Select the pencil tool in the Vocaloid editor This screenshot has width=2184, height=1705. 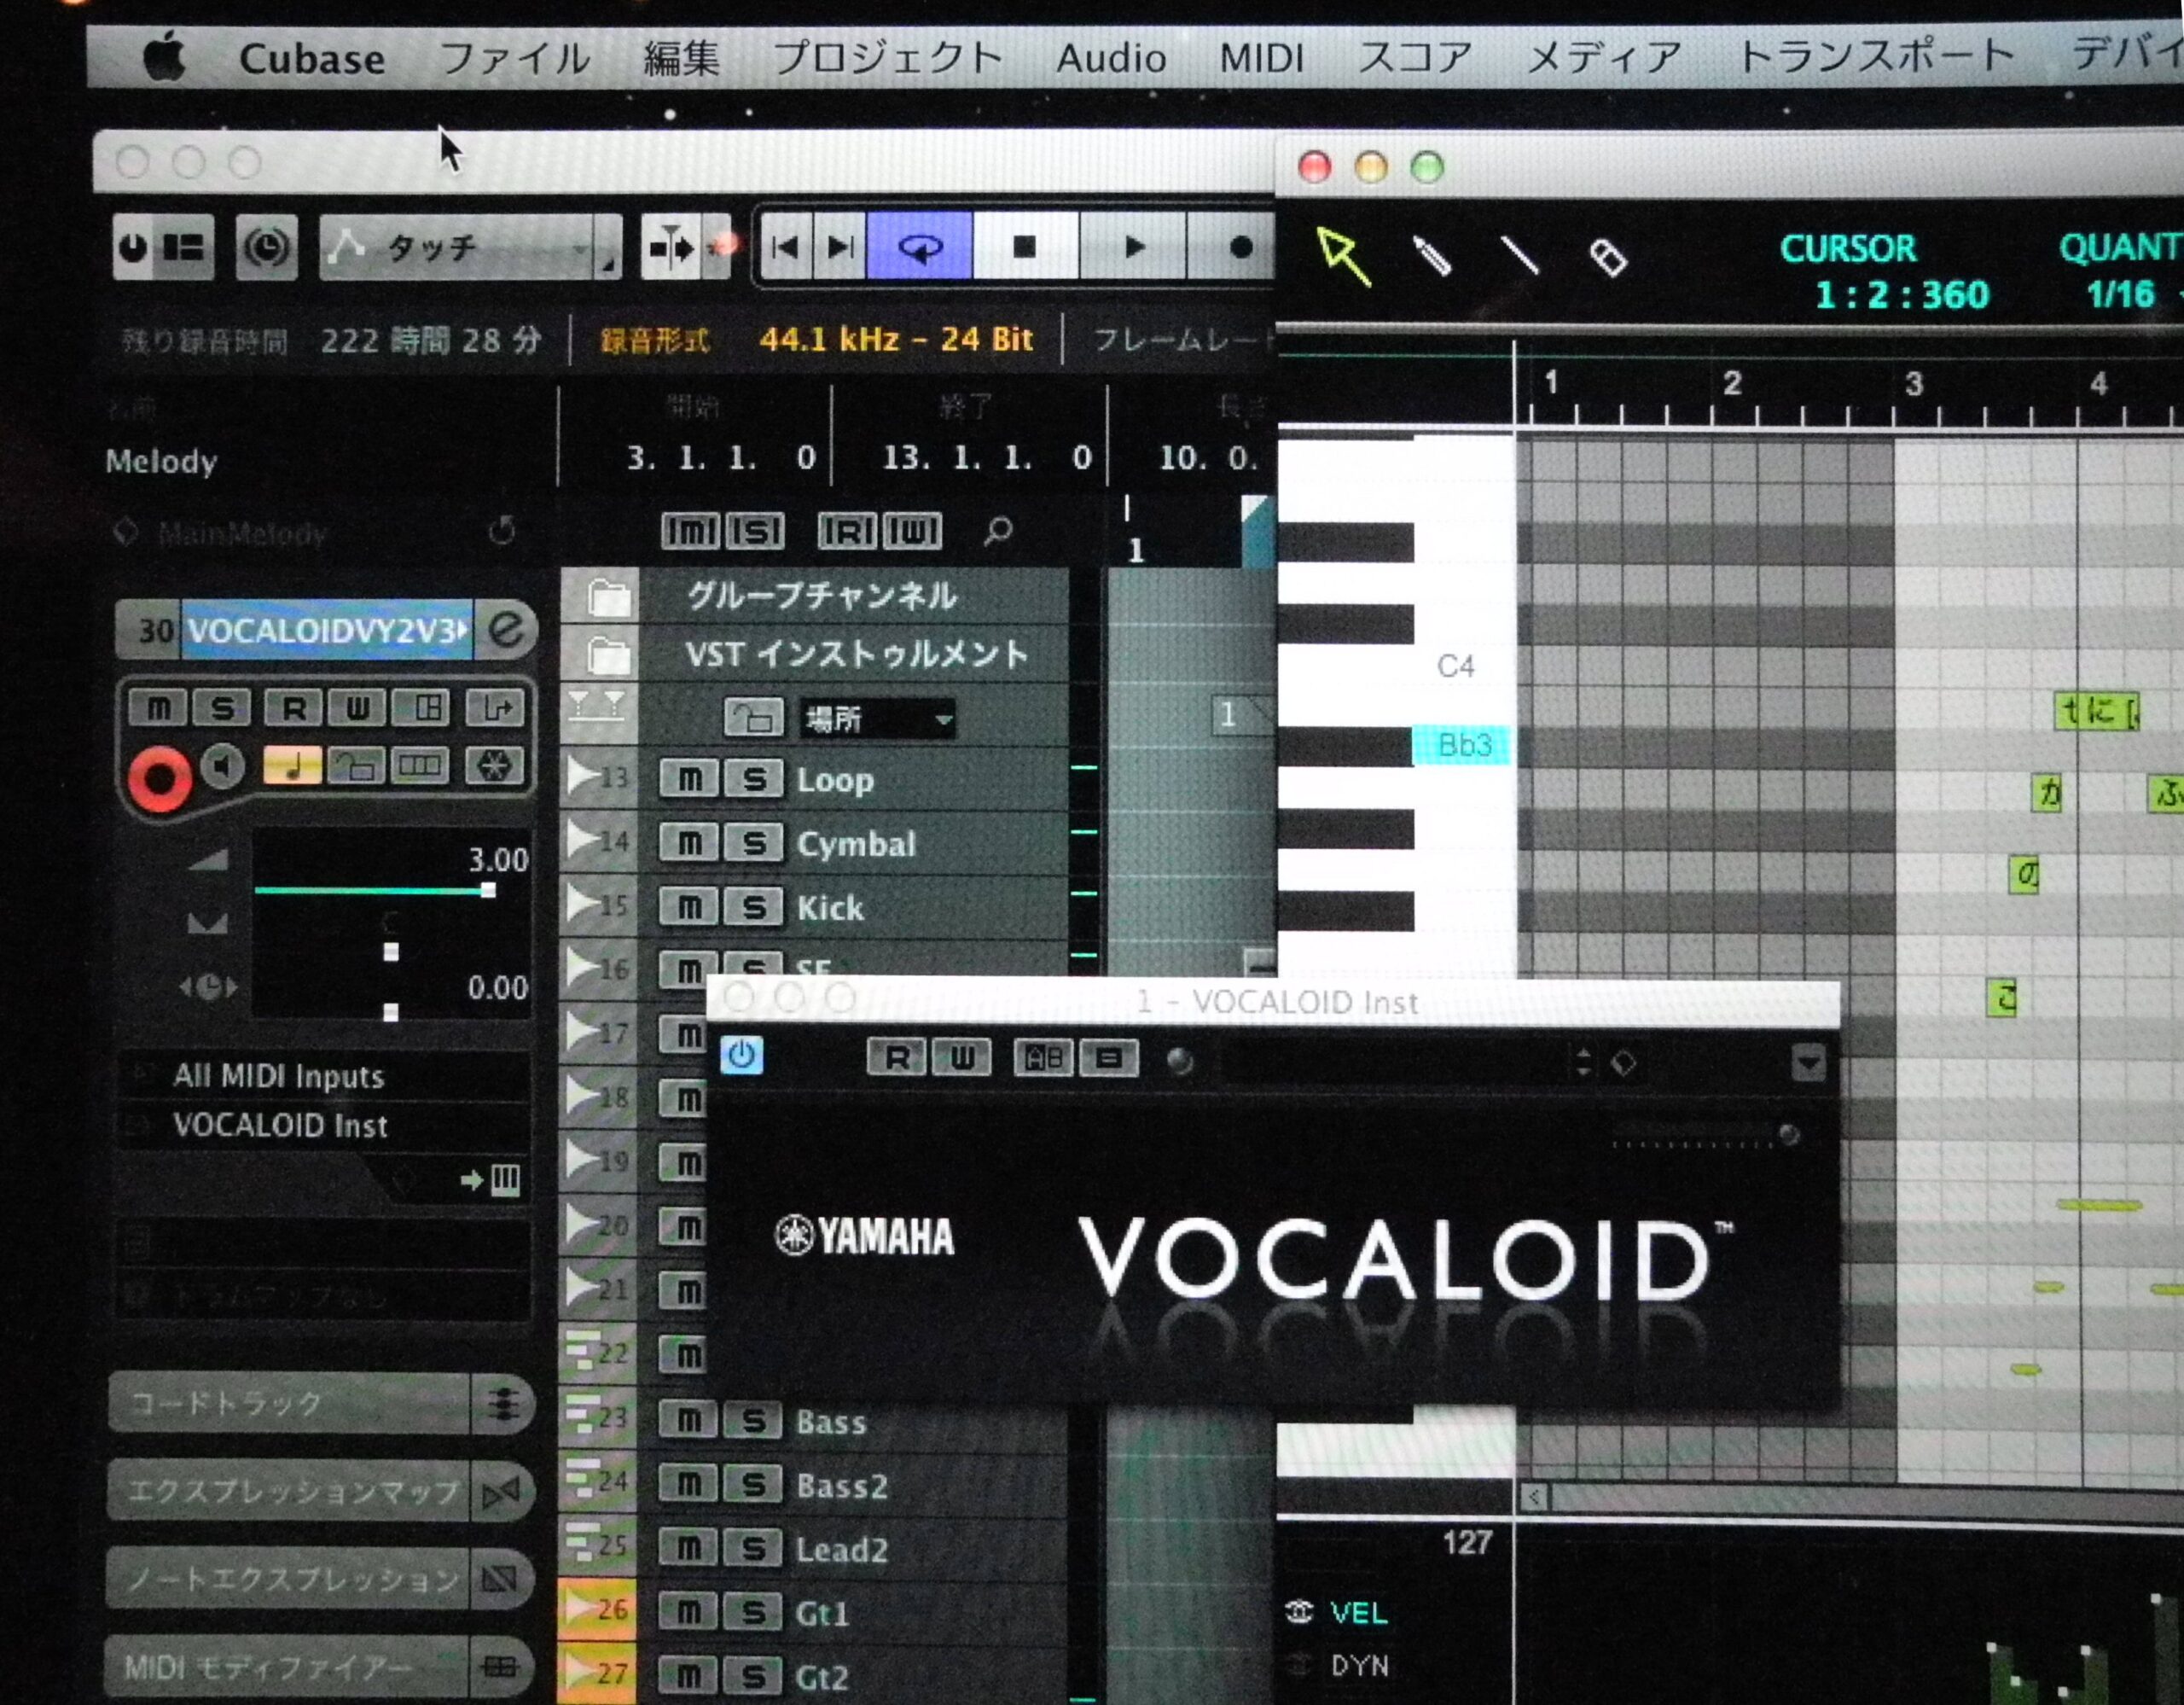coord(1431,256)
